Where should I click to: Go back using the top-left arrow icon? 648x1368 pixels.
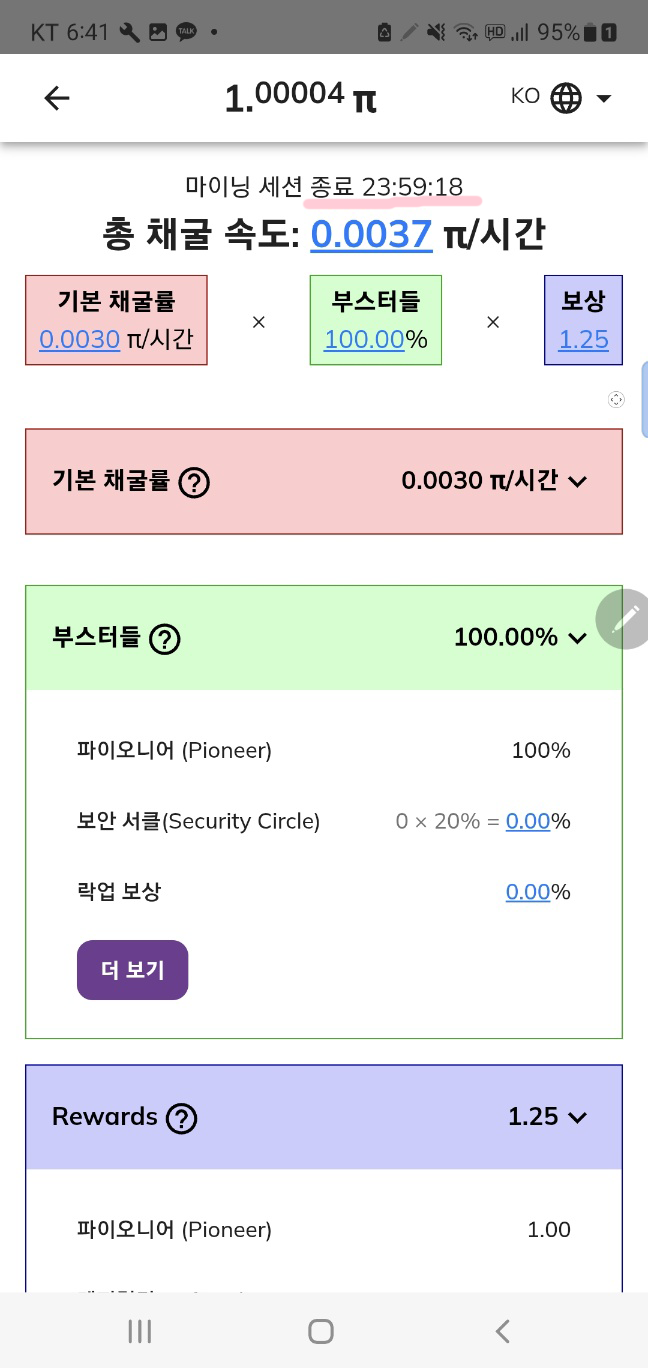point(56,98)
